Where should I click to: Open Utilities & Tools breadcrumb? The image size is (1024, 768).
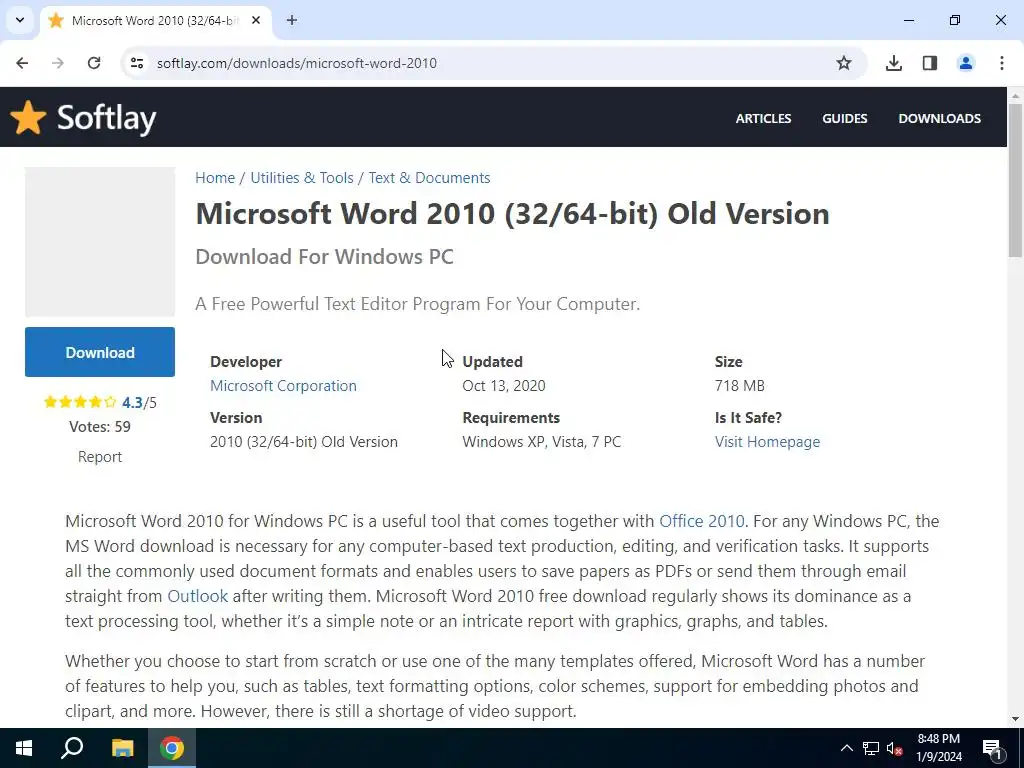click(x=302, y=178)
